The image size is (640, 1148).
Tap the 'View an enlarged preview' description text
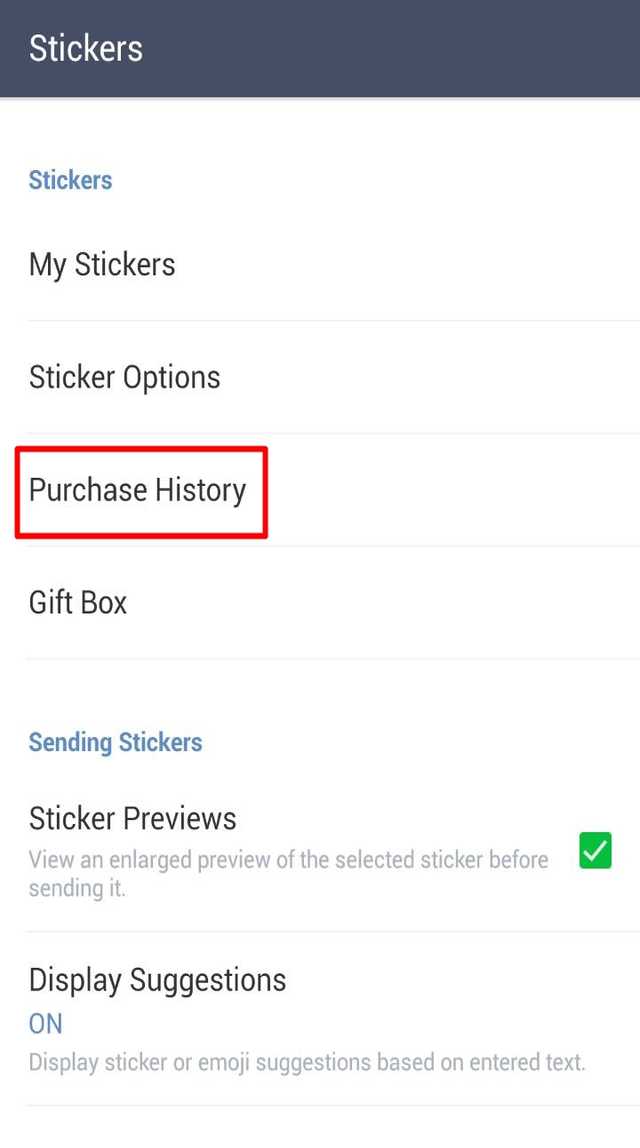289,860
